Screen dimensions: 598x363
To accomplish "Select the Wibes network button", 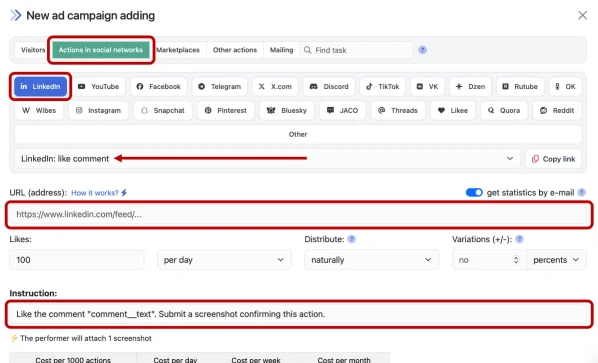I will tap(39, 111).
